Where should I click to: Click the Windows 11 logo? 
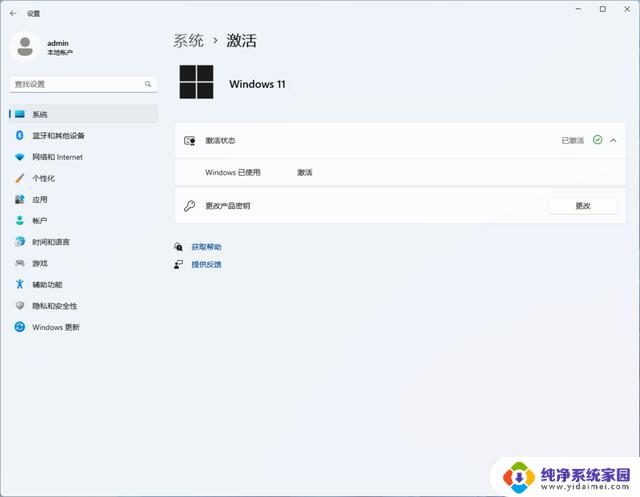196,82
